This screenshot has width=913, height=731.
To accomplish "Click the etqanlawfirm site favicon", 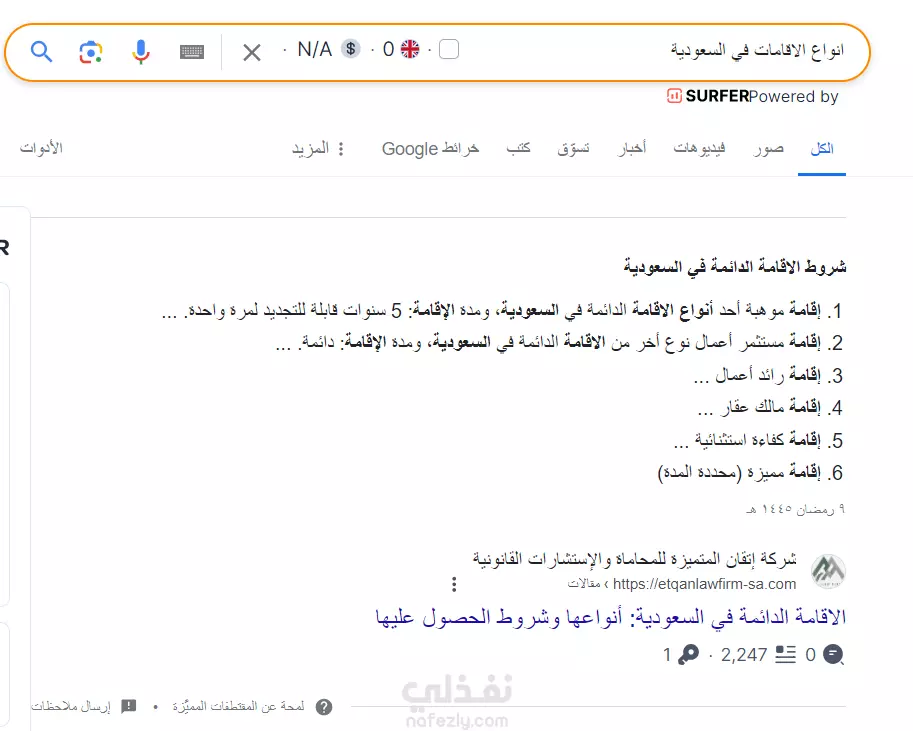I will coord(829,571).
